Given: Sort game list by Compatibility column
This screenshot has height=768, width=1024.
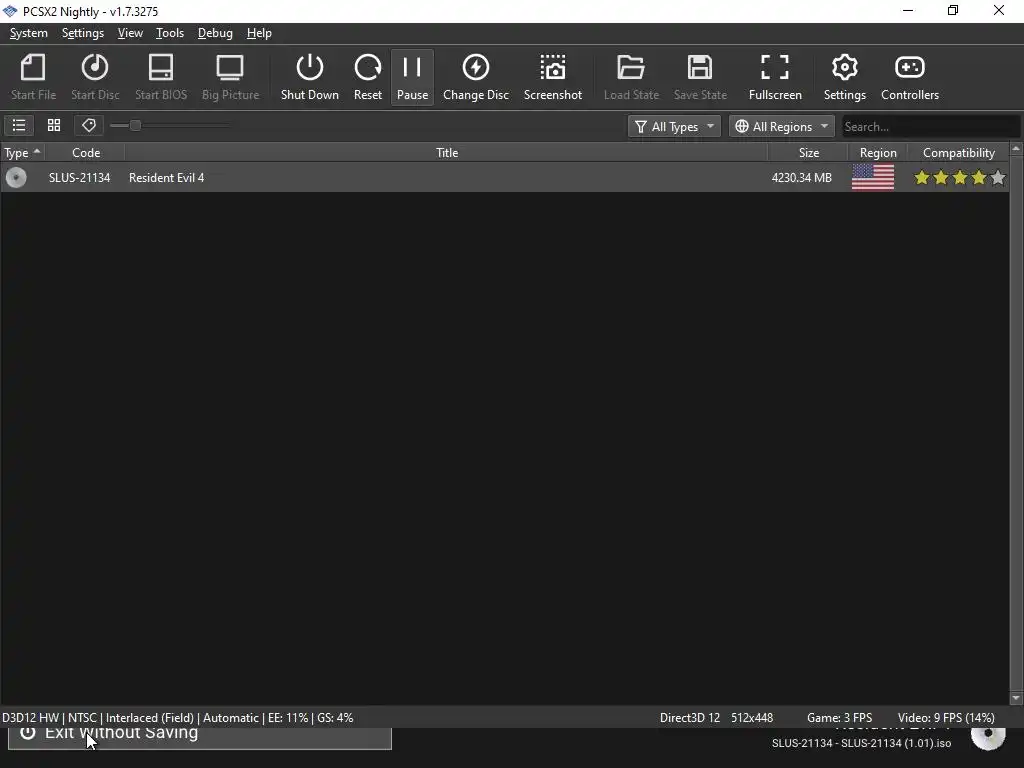Looking at the screenshot, I should click(959, 153).
